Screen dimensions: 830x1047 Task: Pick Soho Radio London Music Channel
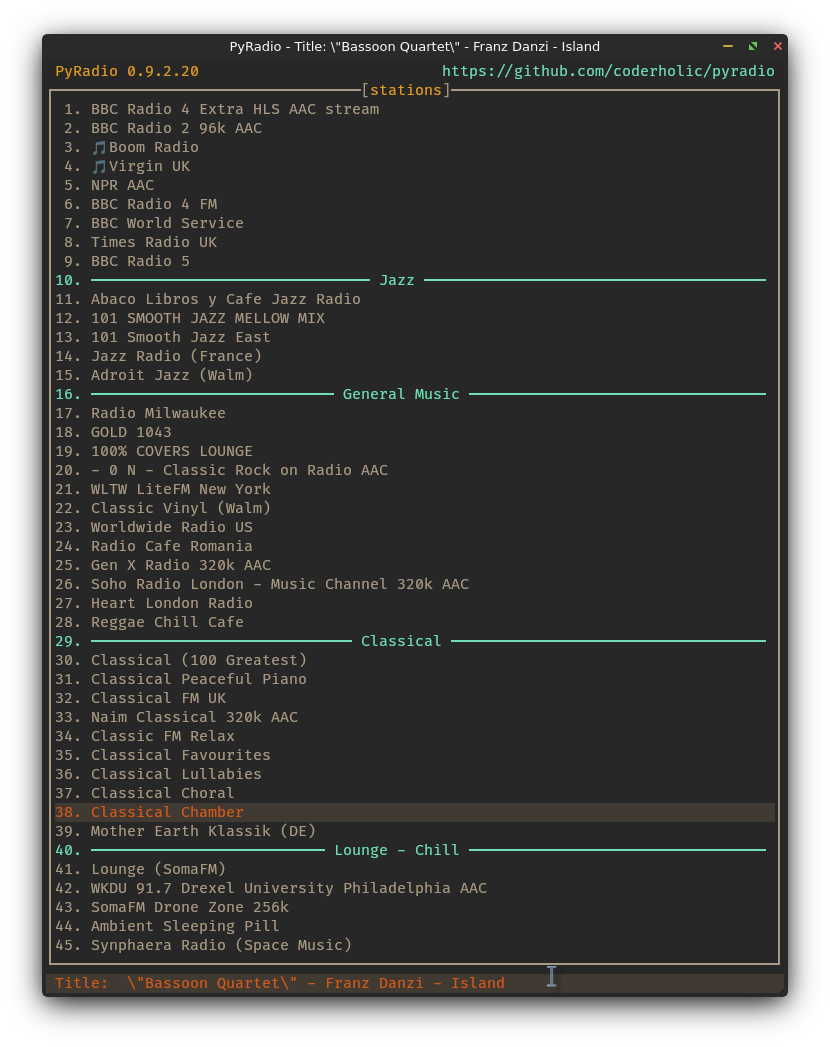click(x=280, y=584)
